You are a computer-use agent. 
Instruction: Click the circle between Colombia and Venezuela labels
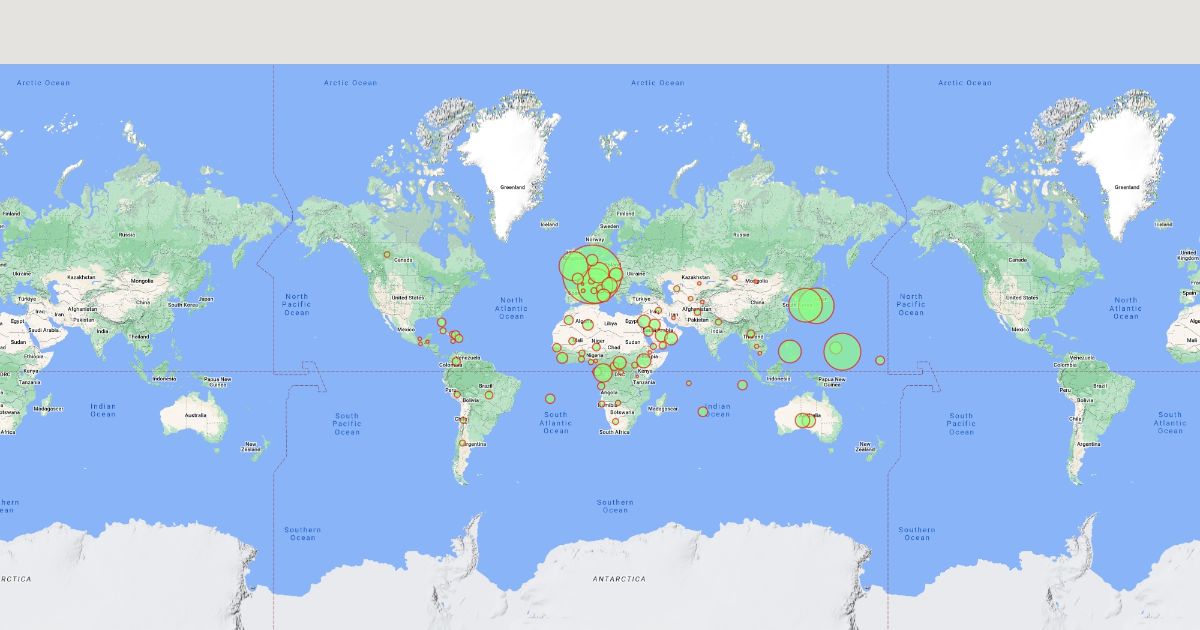coord(457,359)
